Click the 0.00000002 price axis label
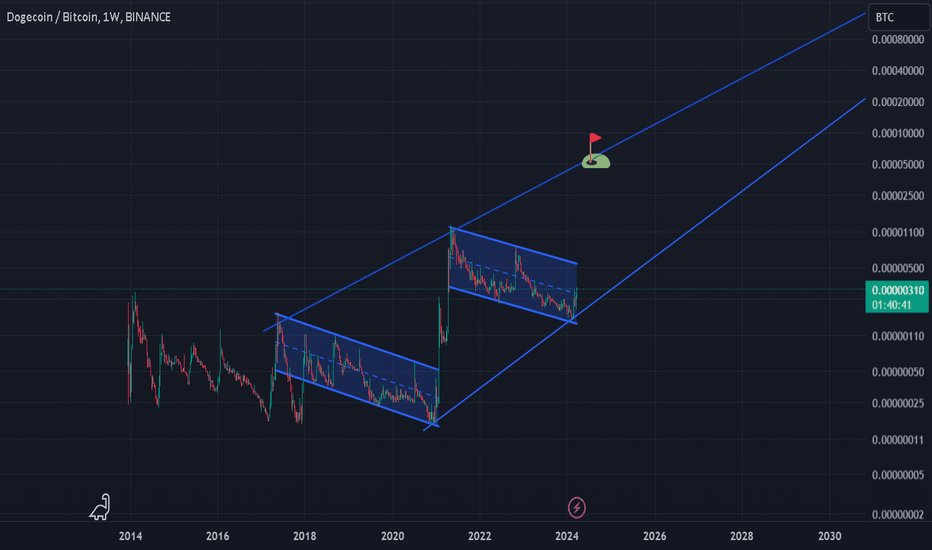The height and width of the screenshot is (550, 932). coord(898,515)
